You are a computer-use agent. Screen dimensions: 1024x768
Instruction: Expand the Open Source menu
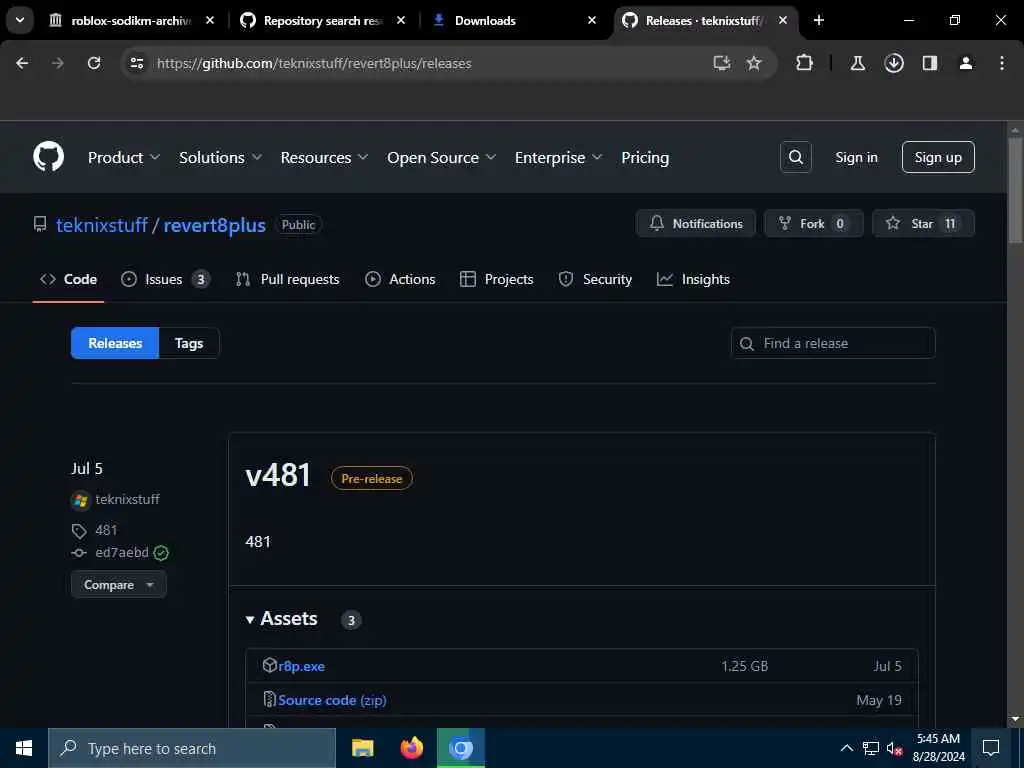pos(441,157)
